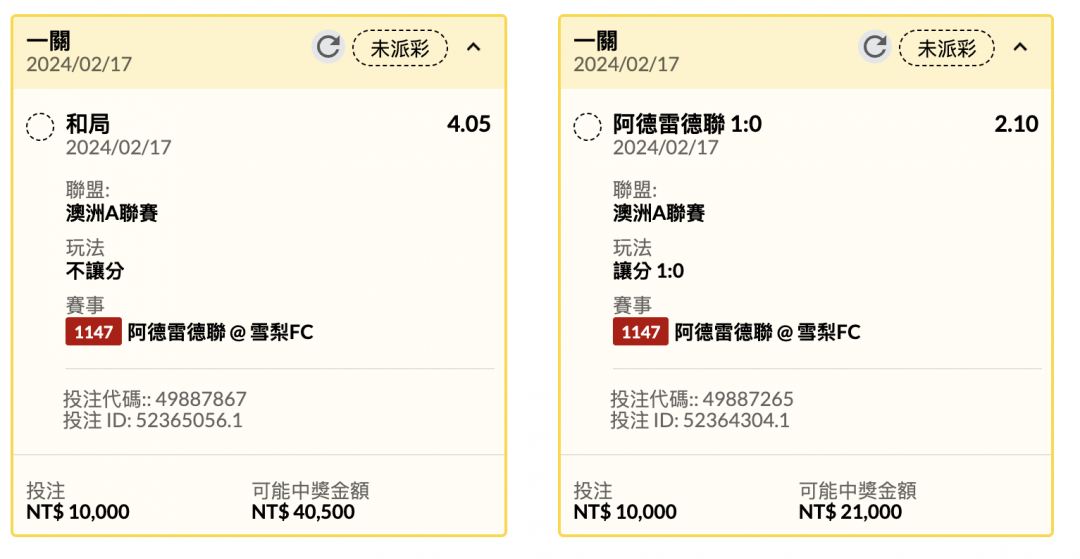The image size is (1080, 559).
Task: Click 未派彩 status badge on right card
Action: pos(947,48)
